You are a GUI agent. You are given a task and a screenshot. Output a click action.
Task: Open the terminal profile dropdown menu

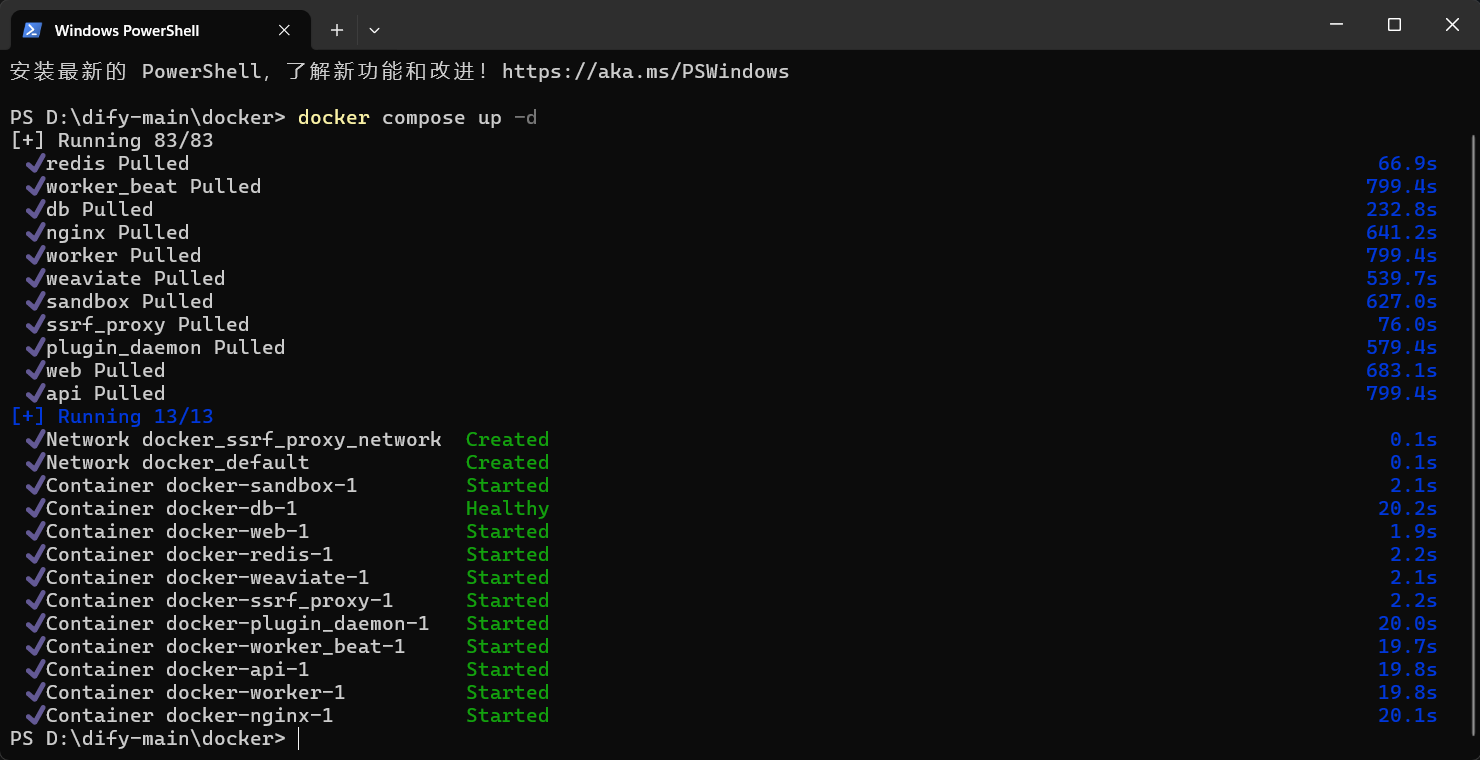pyautogui.click(x=374, y=30)
